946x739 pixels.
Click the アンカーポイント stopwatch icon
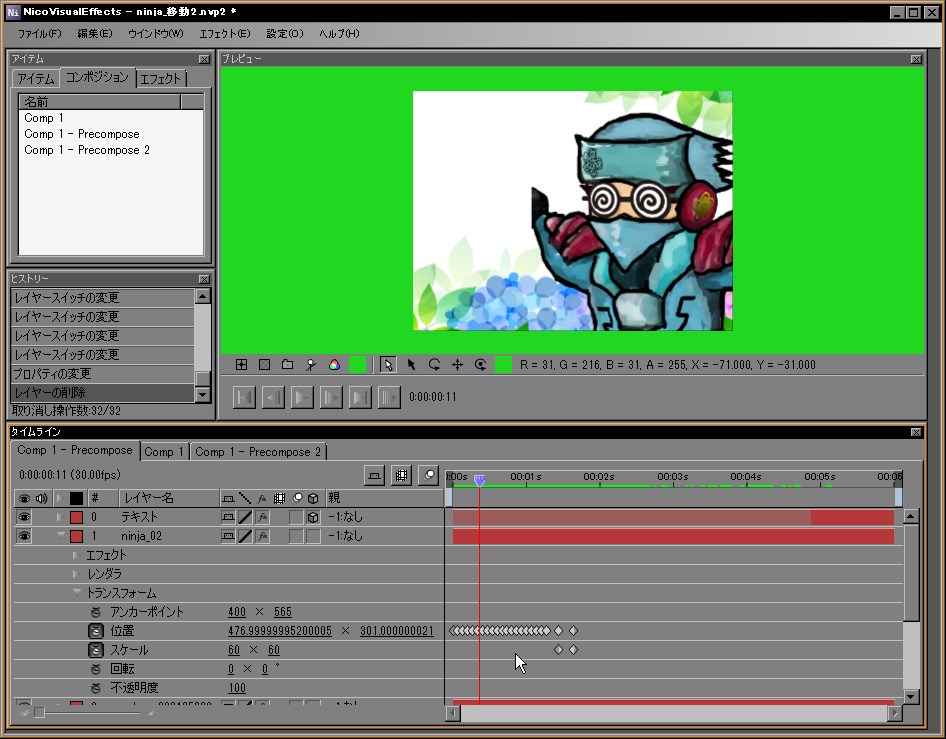(x=95, y=612)
